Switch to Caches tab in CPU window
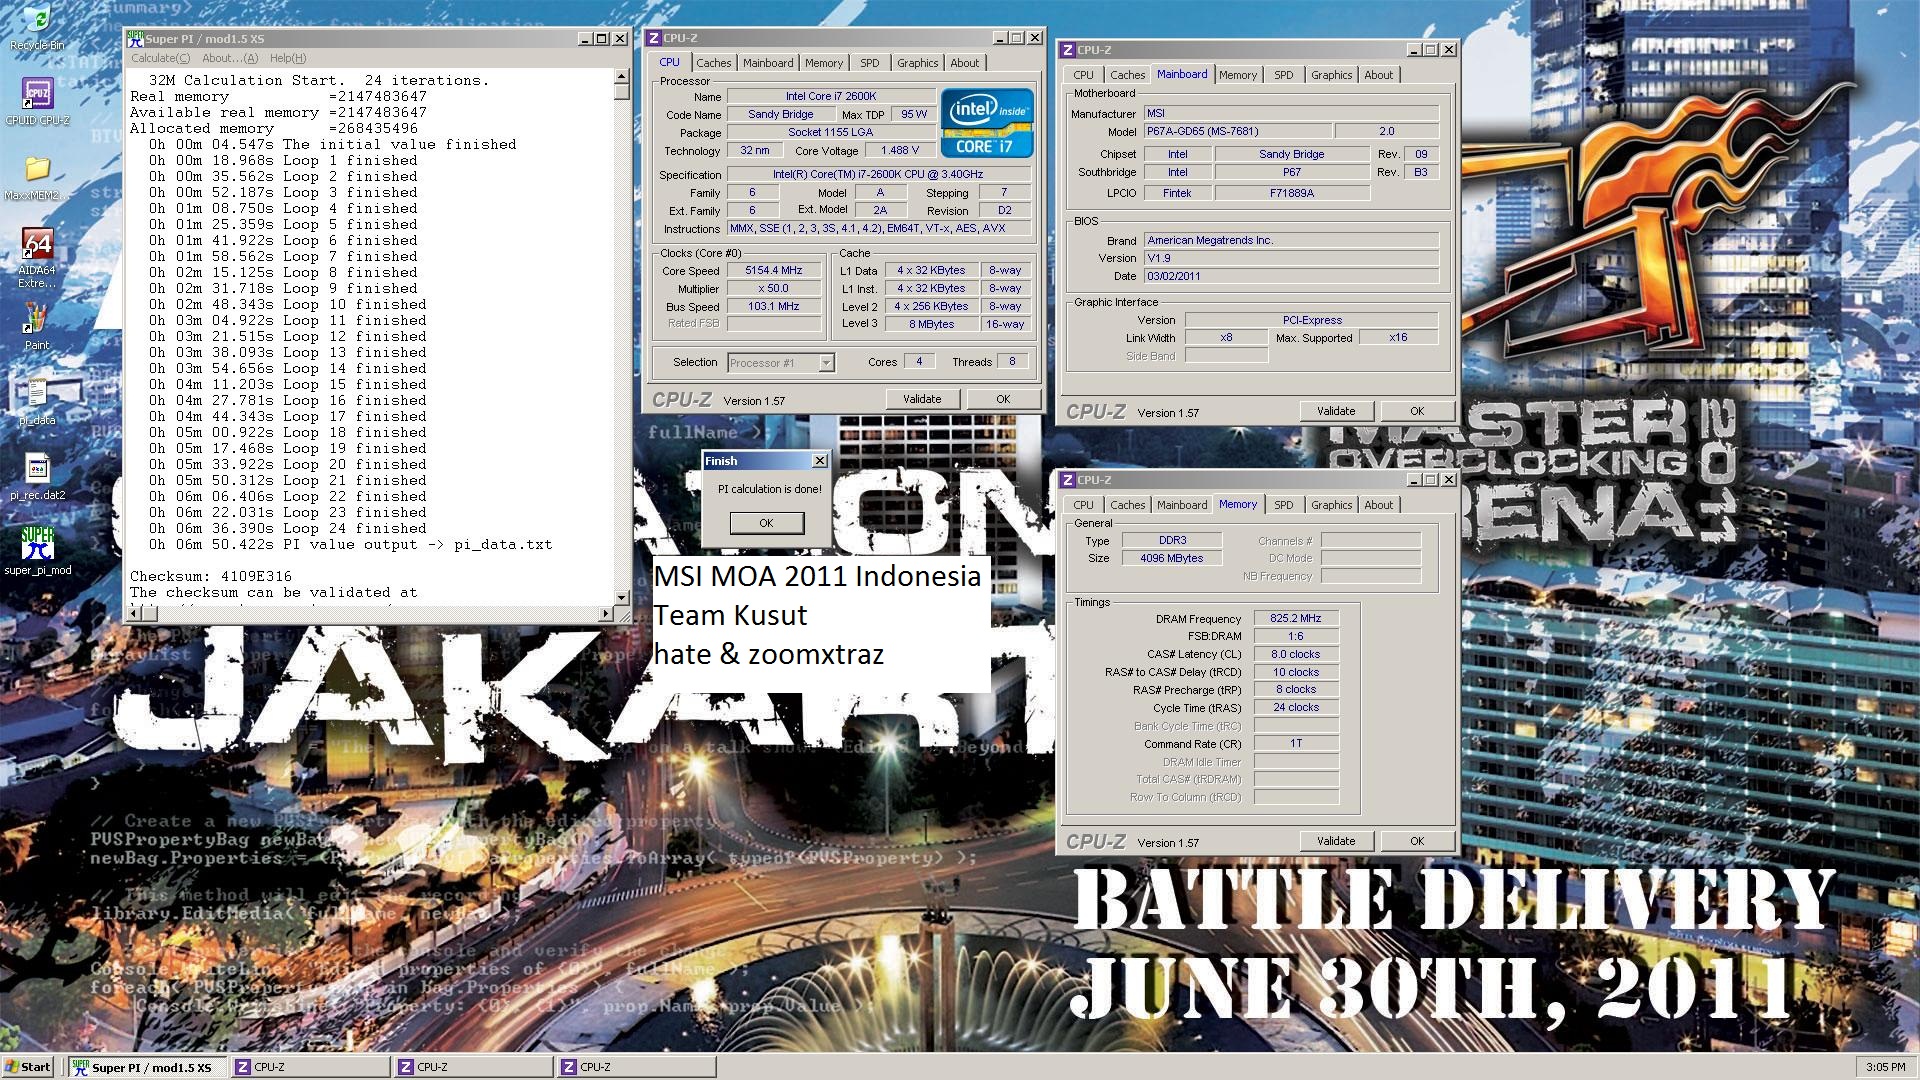This screenshot has height=1080, width=1920. click(x=713, y=63)
